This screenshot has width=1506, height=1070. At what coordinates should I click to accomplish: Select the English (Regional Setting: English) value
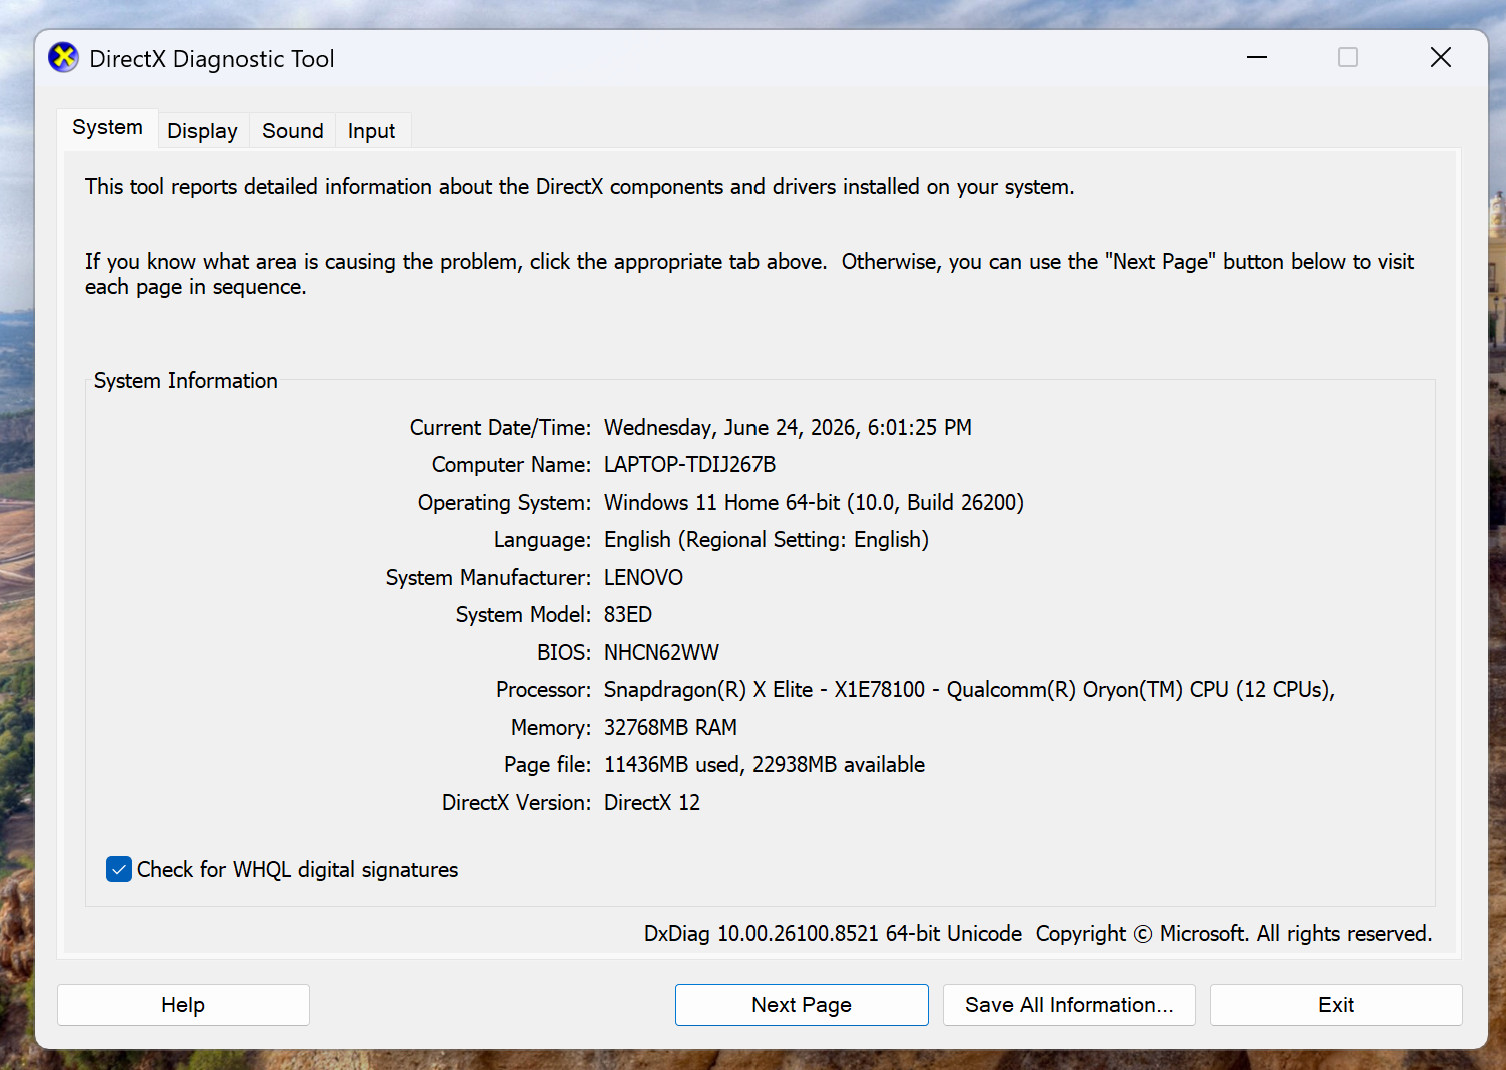766,540
